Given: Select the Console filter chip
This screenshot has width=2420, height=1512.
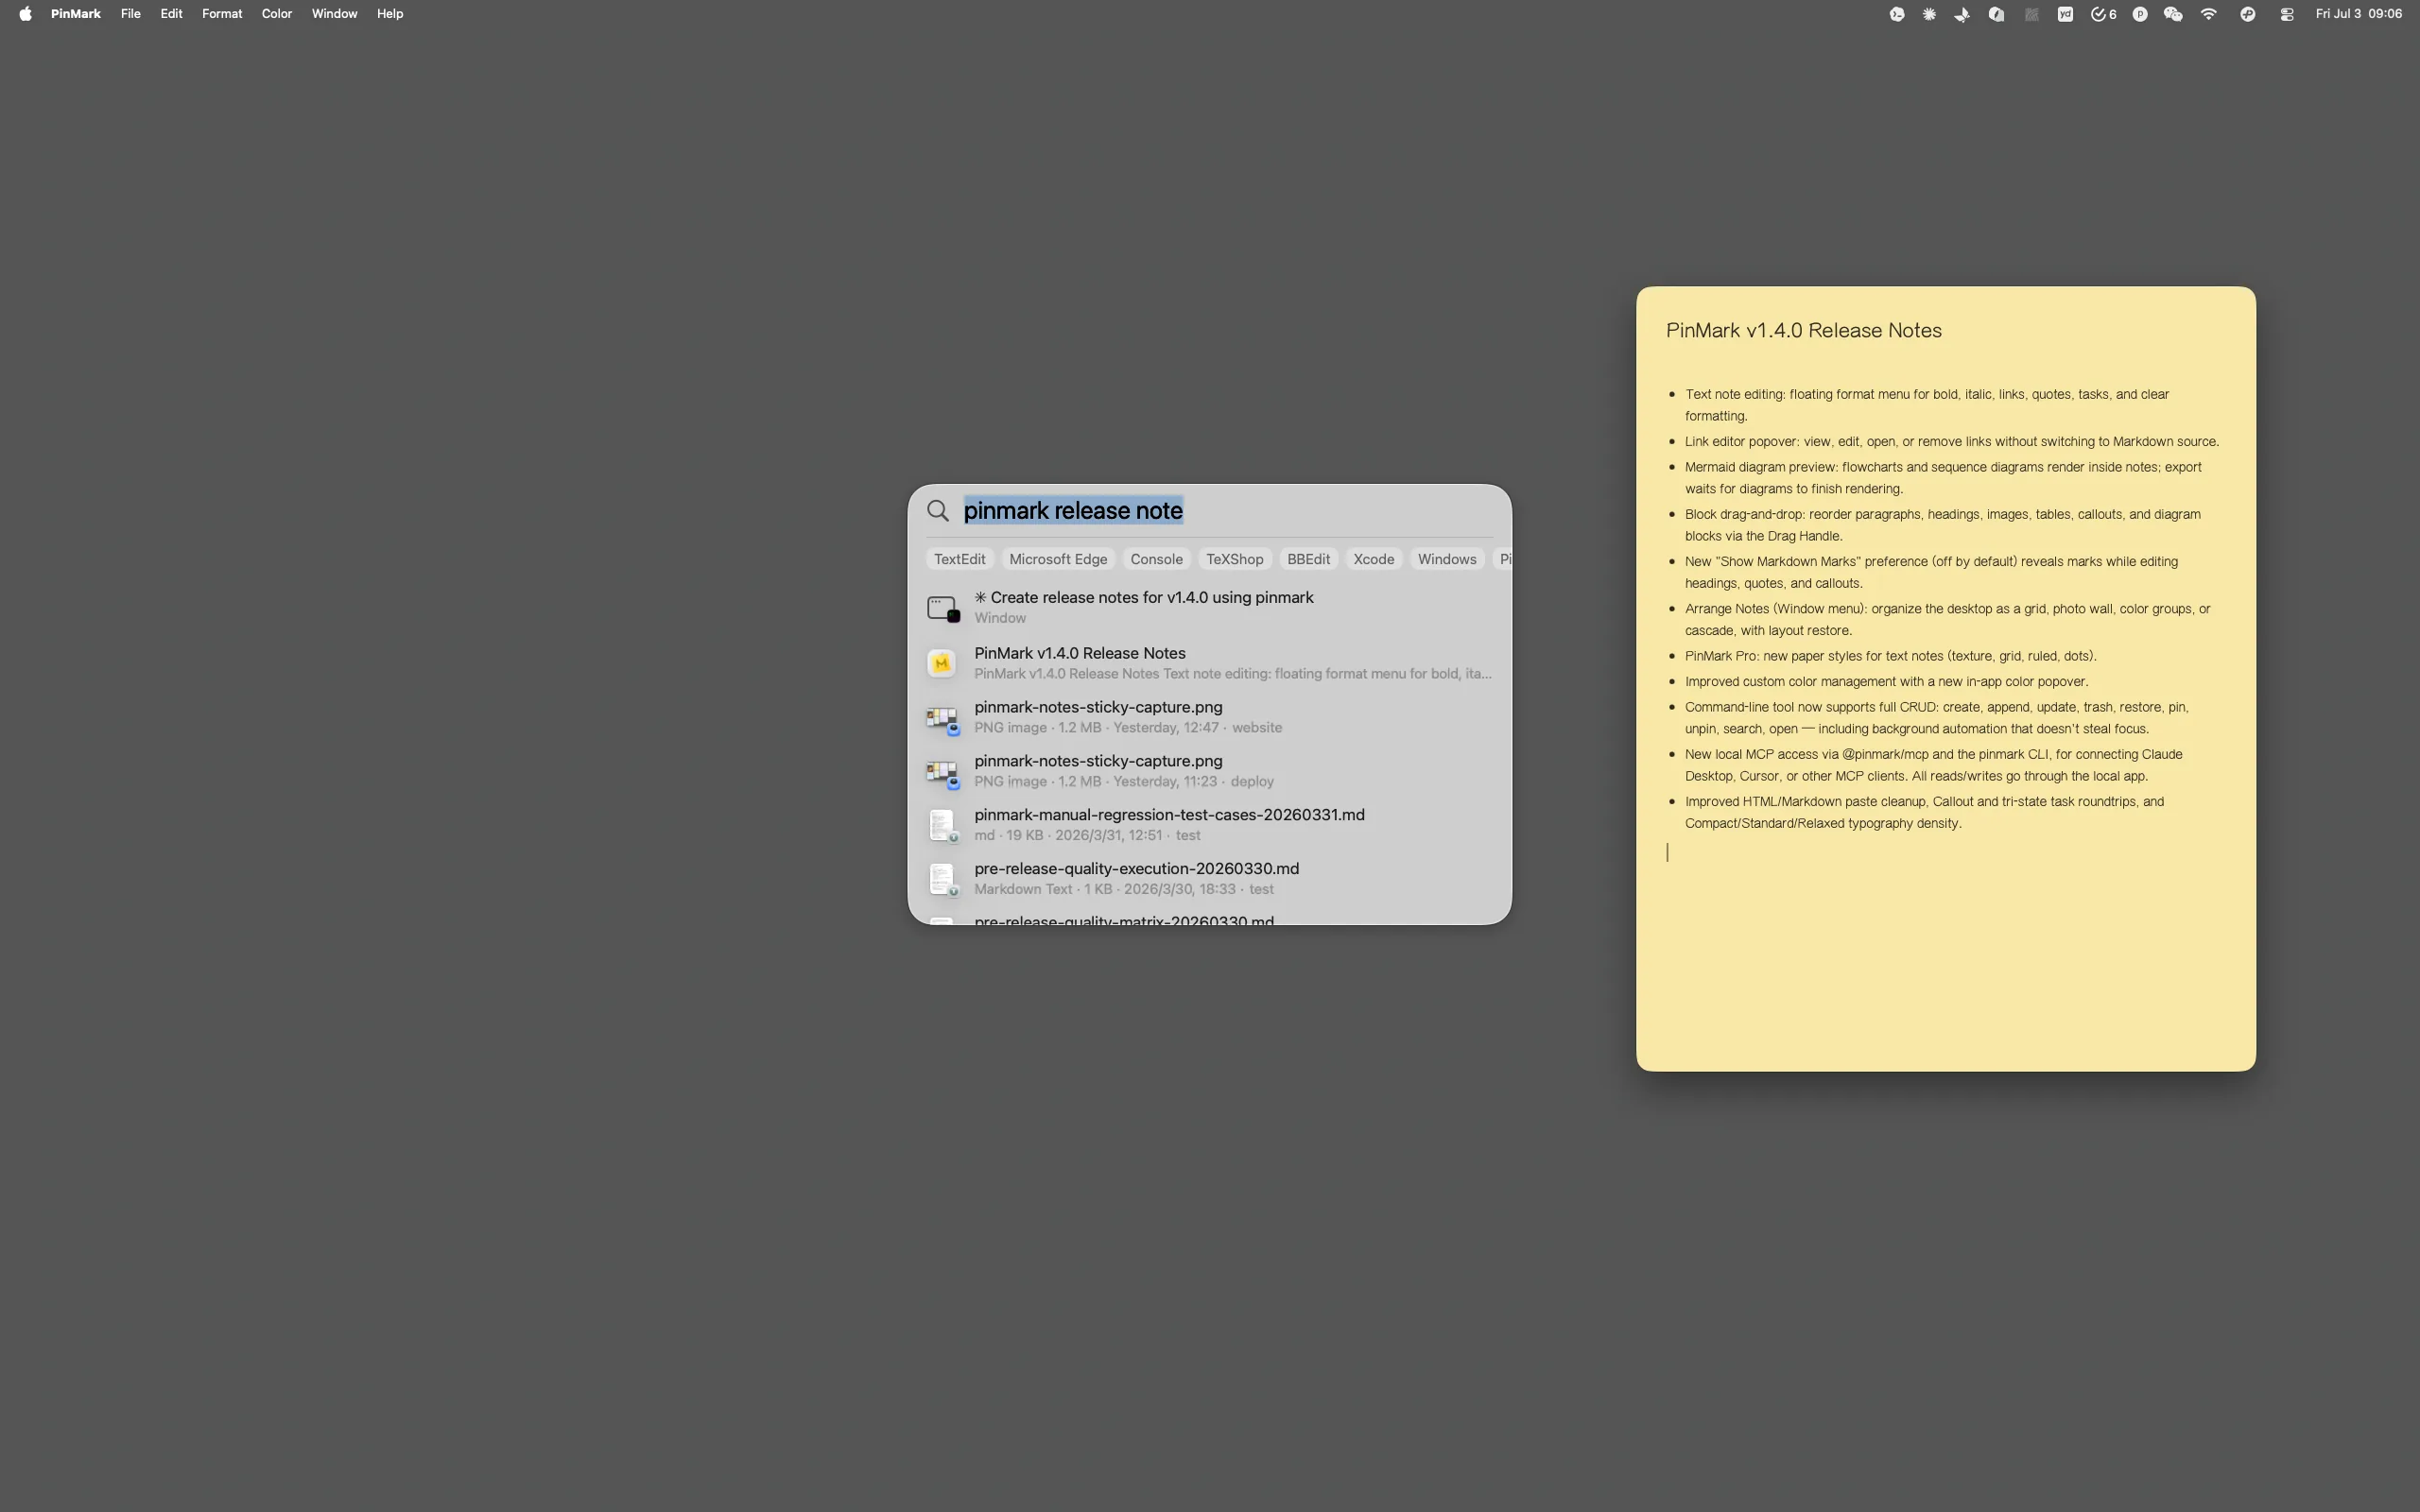Looking at the screenshot, I should pos(1156,559).
